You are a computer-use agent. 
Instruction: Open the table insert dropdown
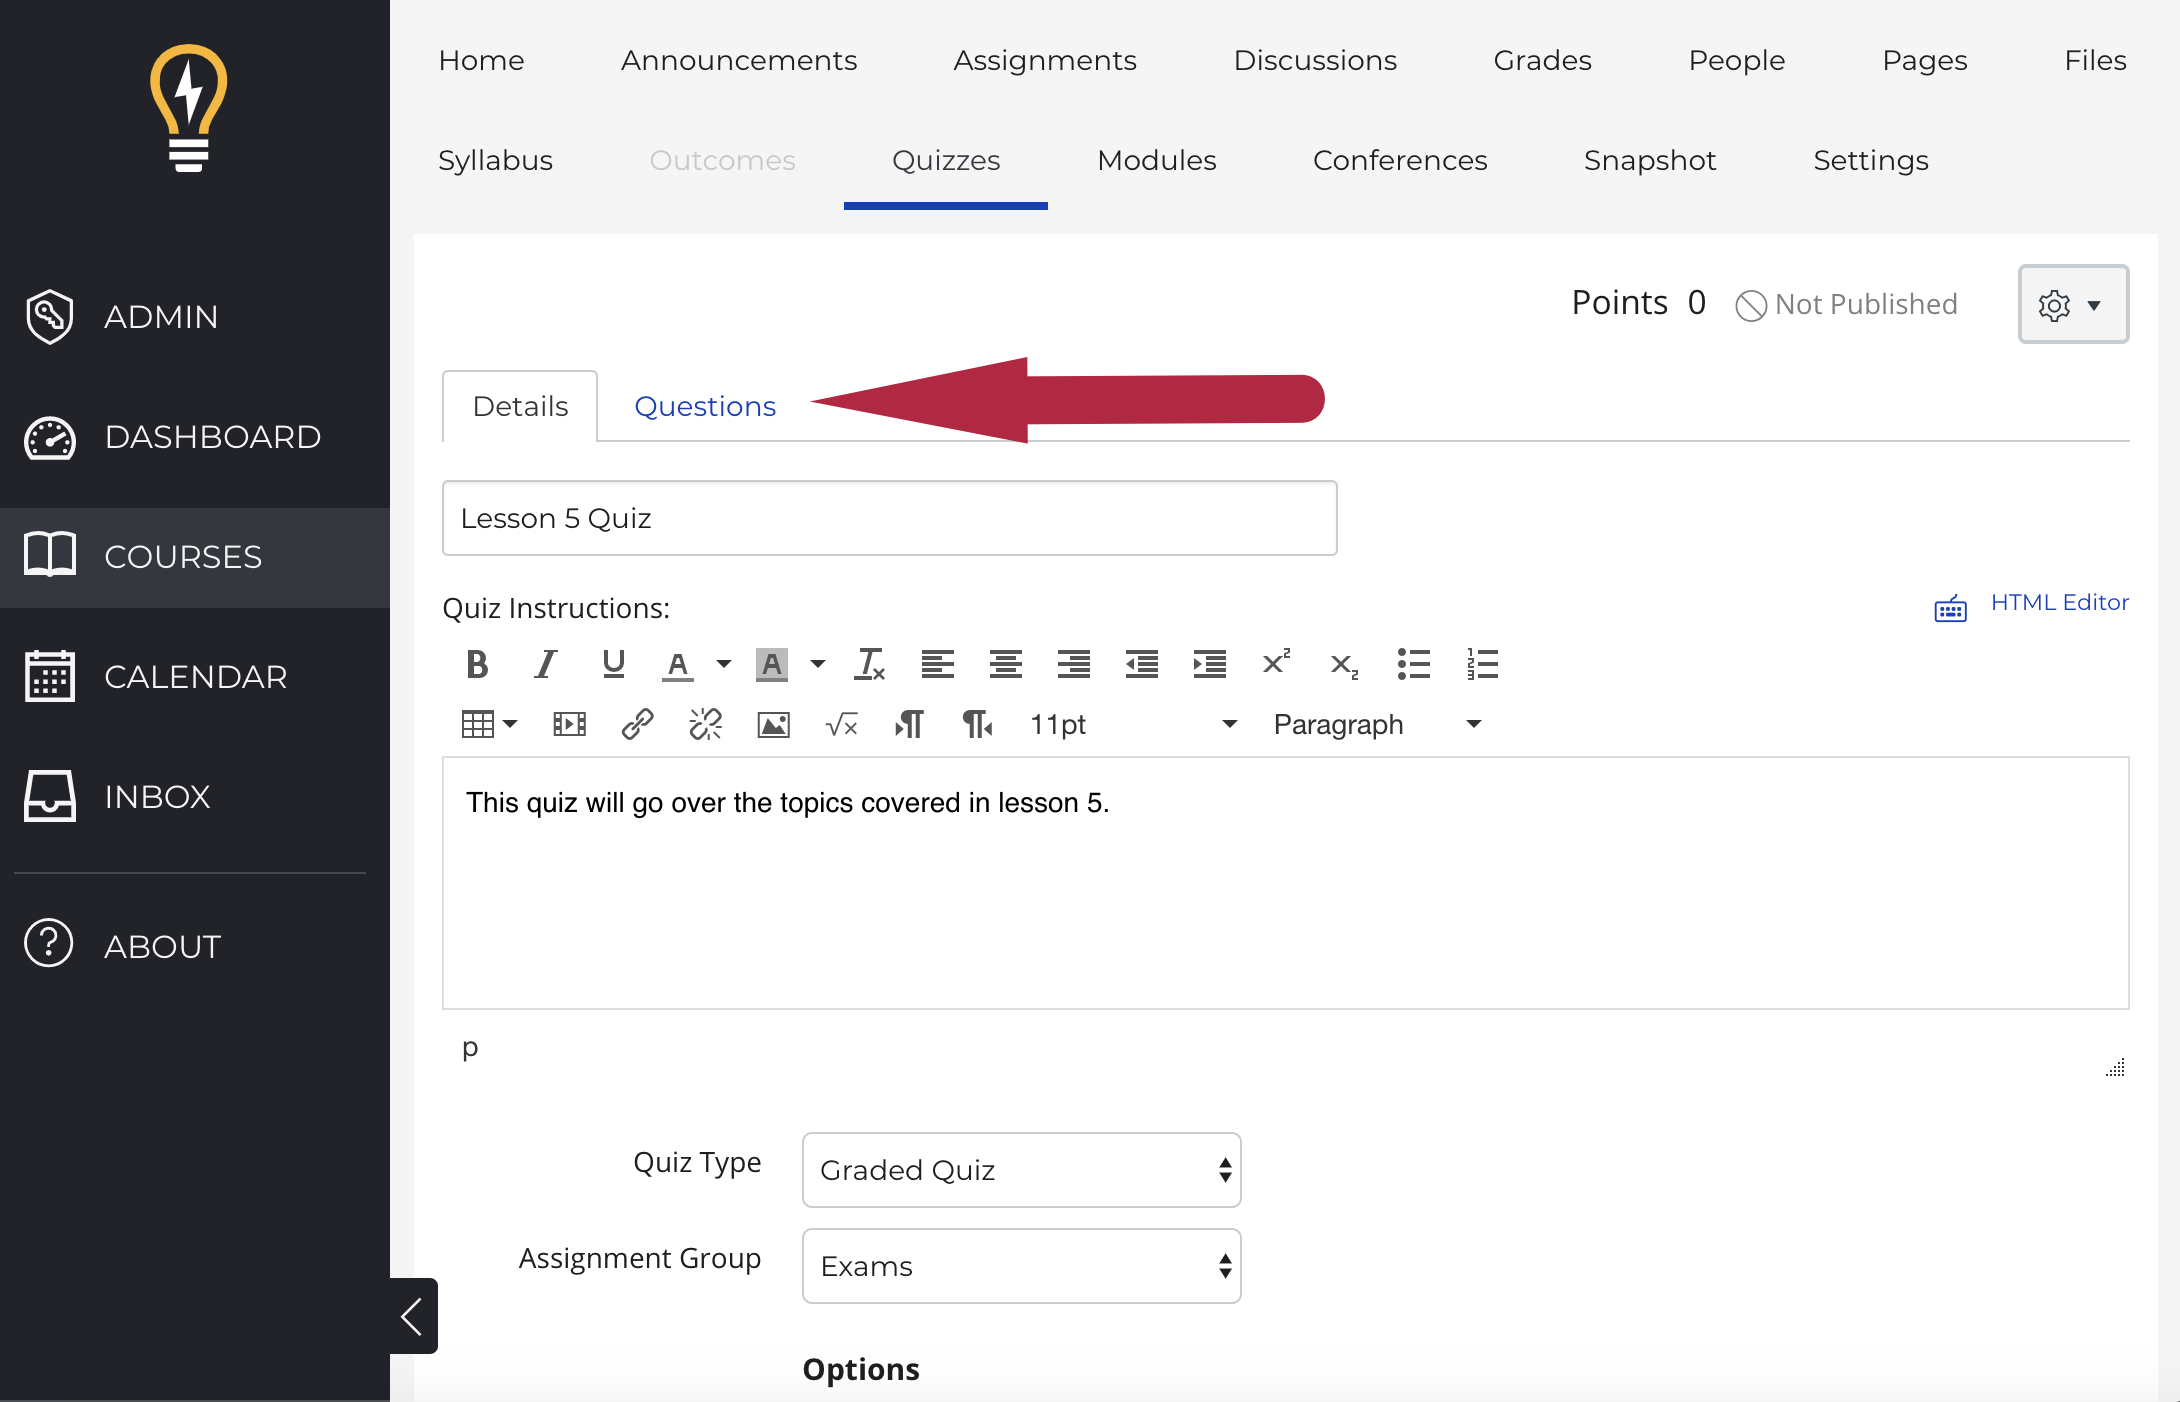490,724
